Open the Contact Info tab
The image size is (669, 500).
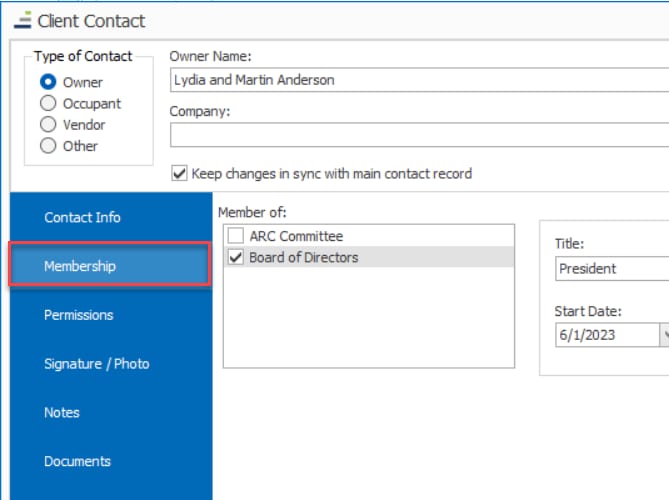pyautogui.click(x=111, y=217)
